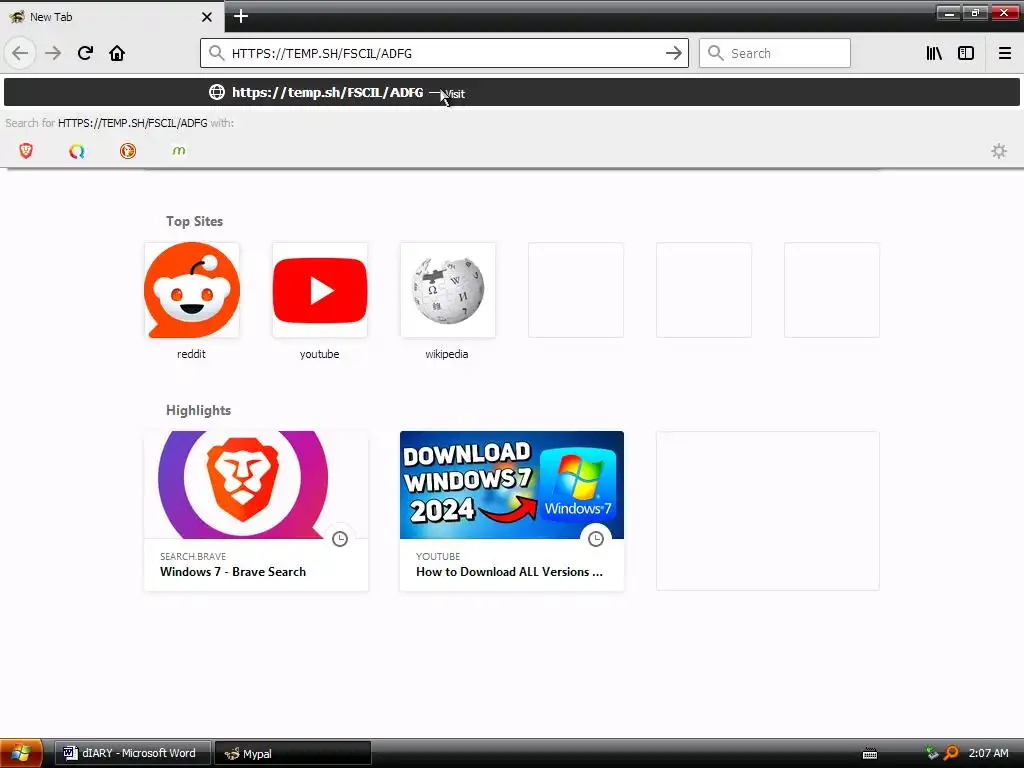Click the magnifier in Search box
The image size is (1024, 768).
pos(716,53)
